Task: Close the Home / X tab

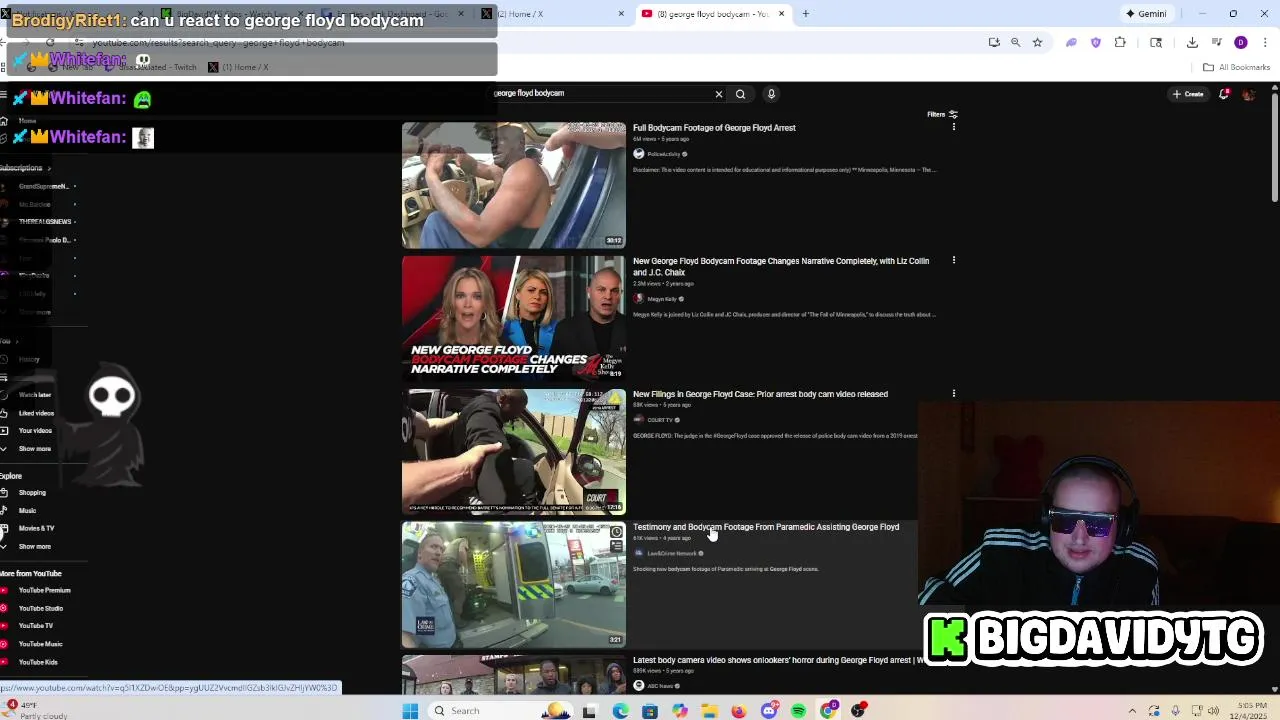Action: point(621,14)
